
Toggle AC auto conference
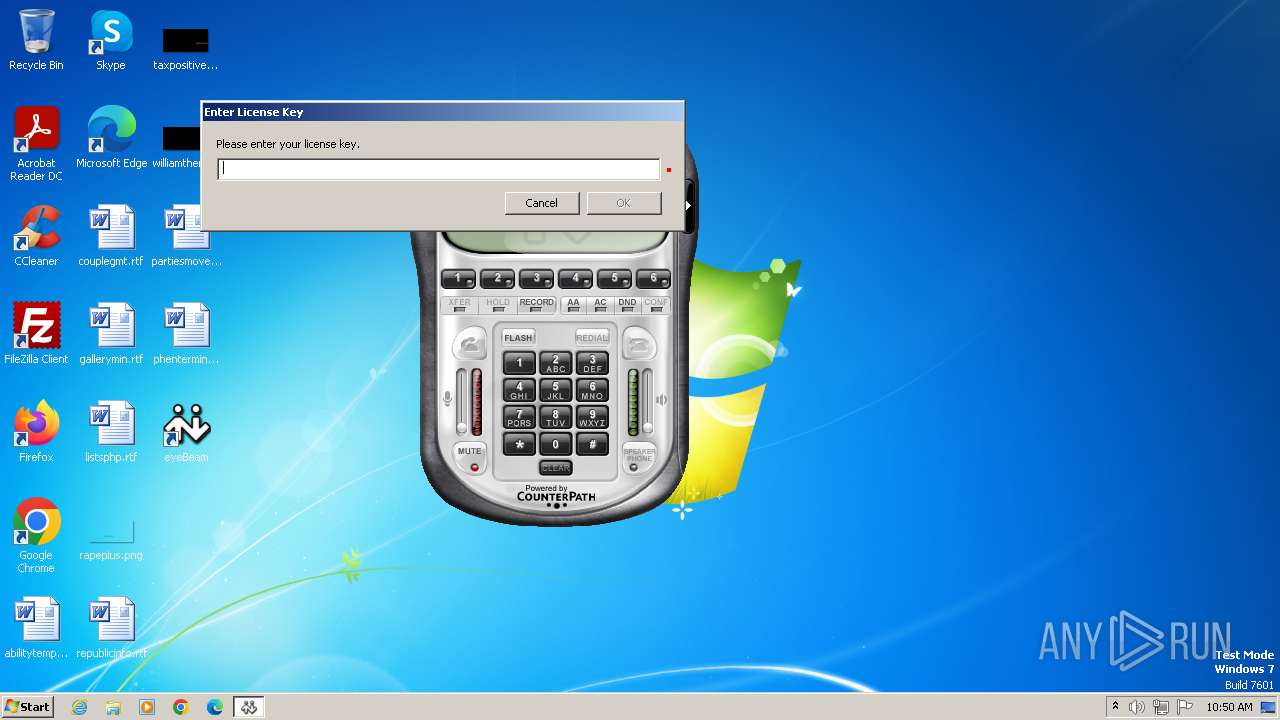pyautogui.click(x=600, y=305)
